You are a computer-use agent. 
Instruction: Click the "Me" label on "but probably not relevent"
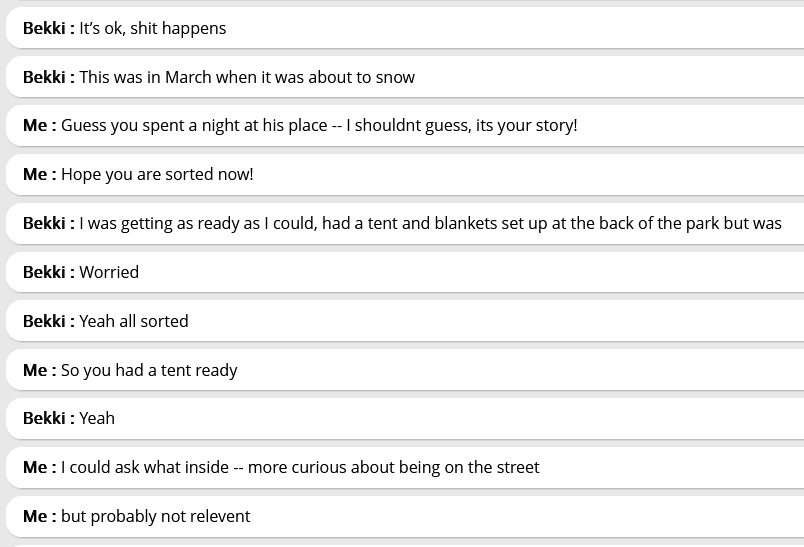pos(35,516)
